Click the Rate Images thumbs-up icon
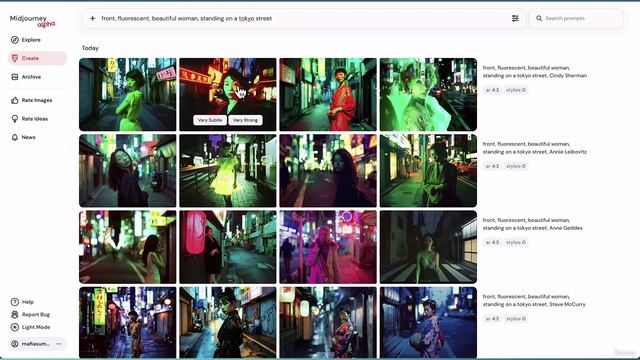The height and width of the screenshot is (360, 640). click(x=15, y=100)
